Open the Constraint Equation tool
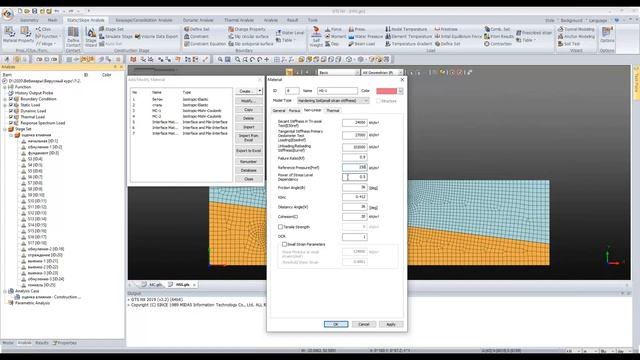640x360 pixels. pos(204,44)
